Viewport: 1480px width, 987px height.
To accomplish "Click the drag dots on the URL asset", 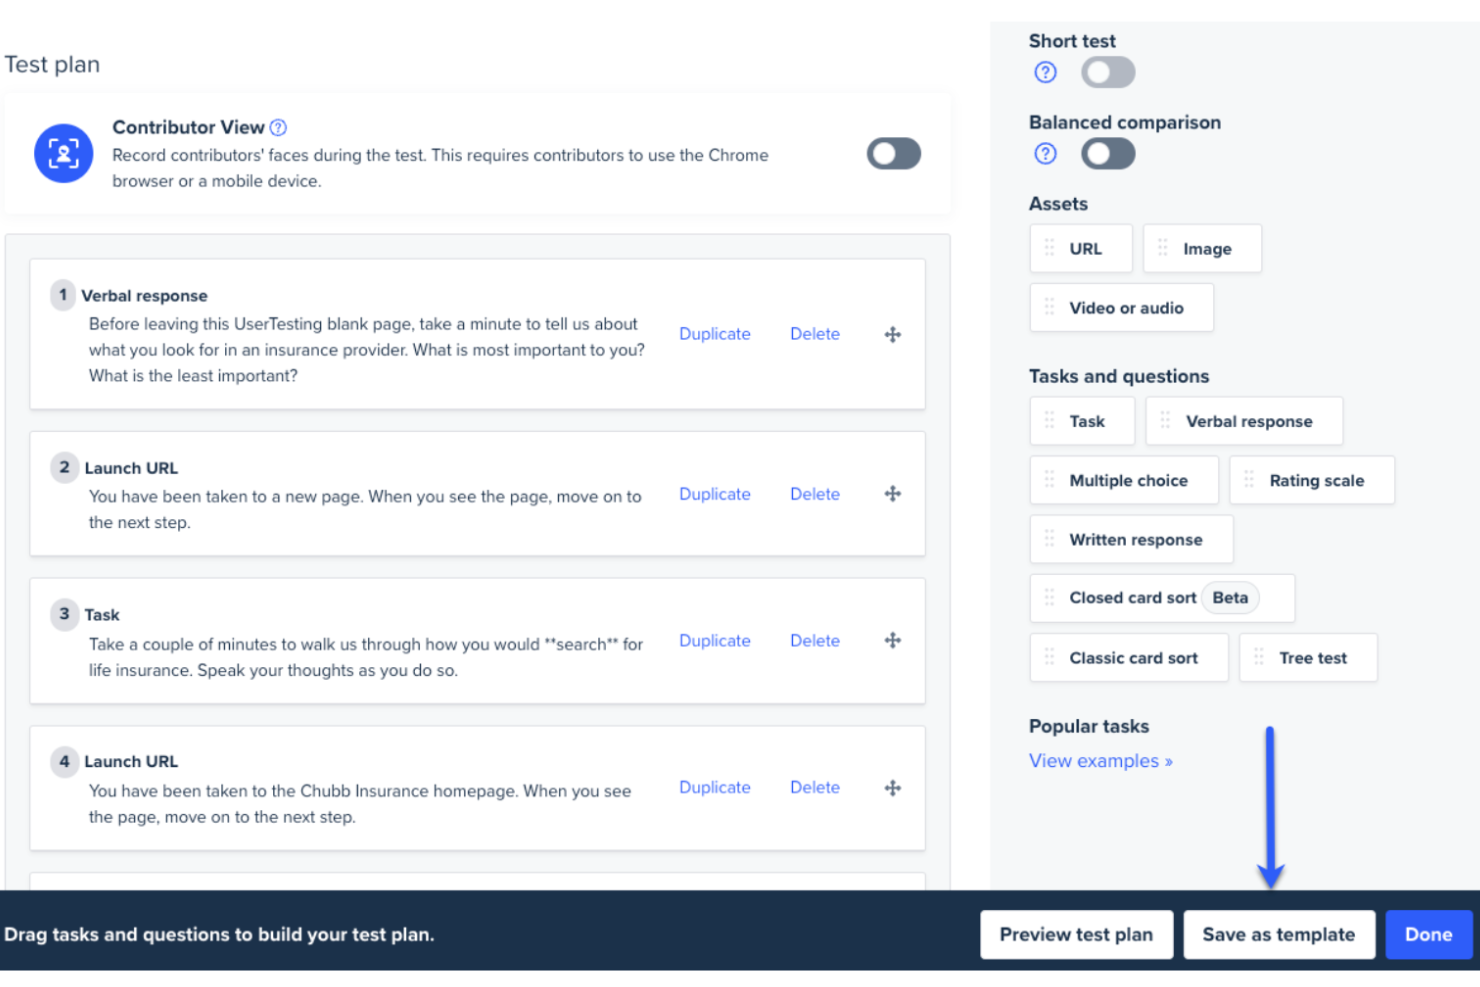I will tap(1050, 248).
